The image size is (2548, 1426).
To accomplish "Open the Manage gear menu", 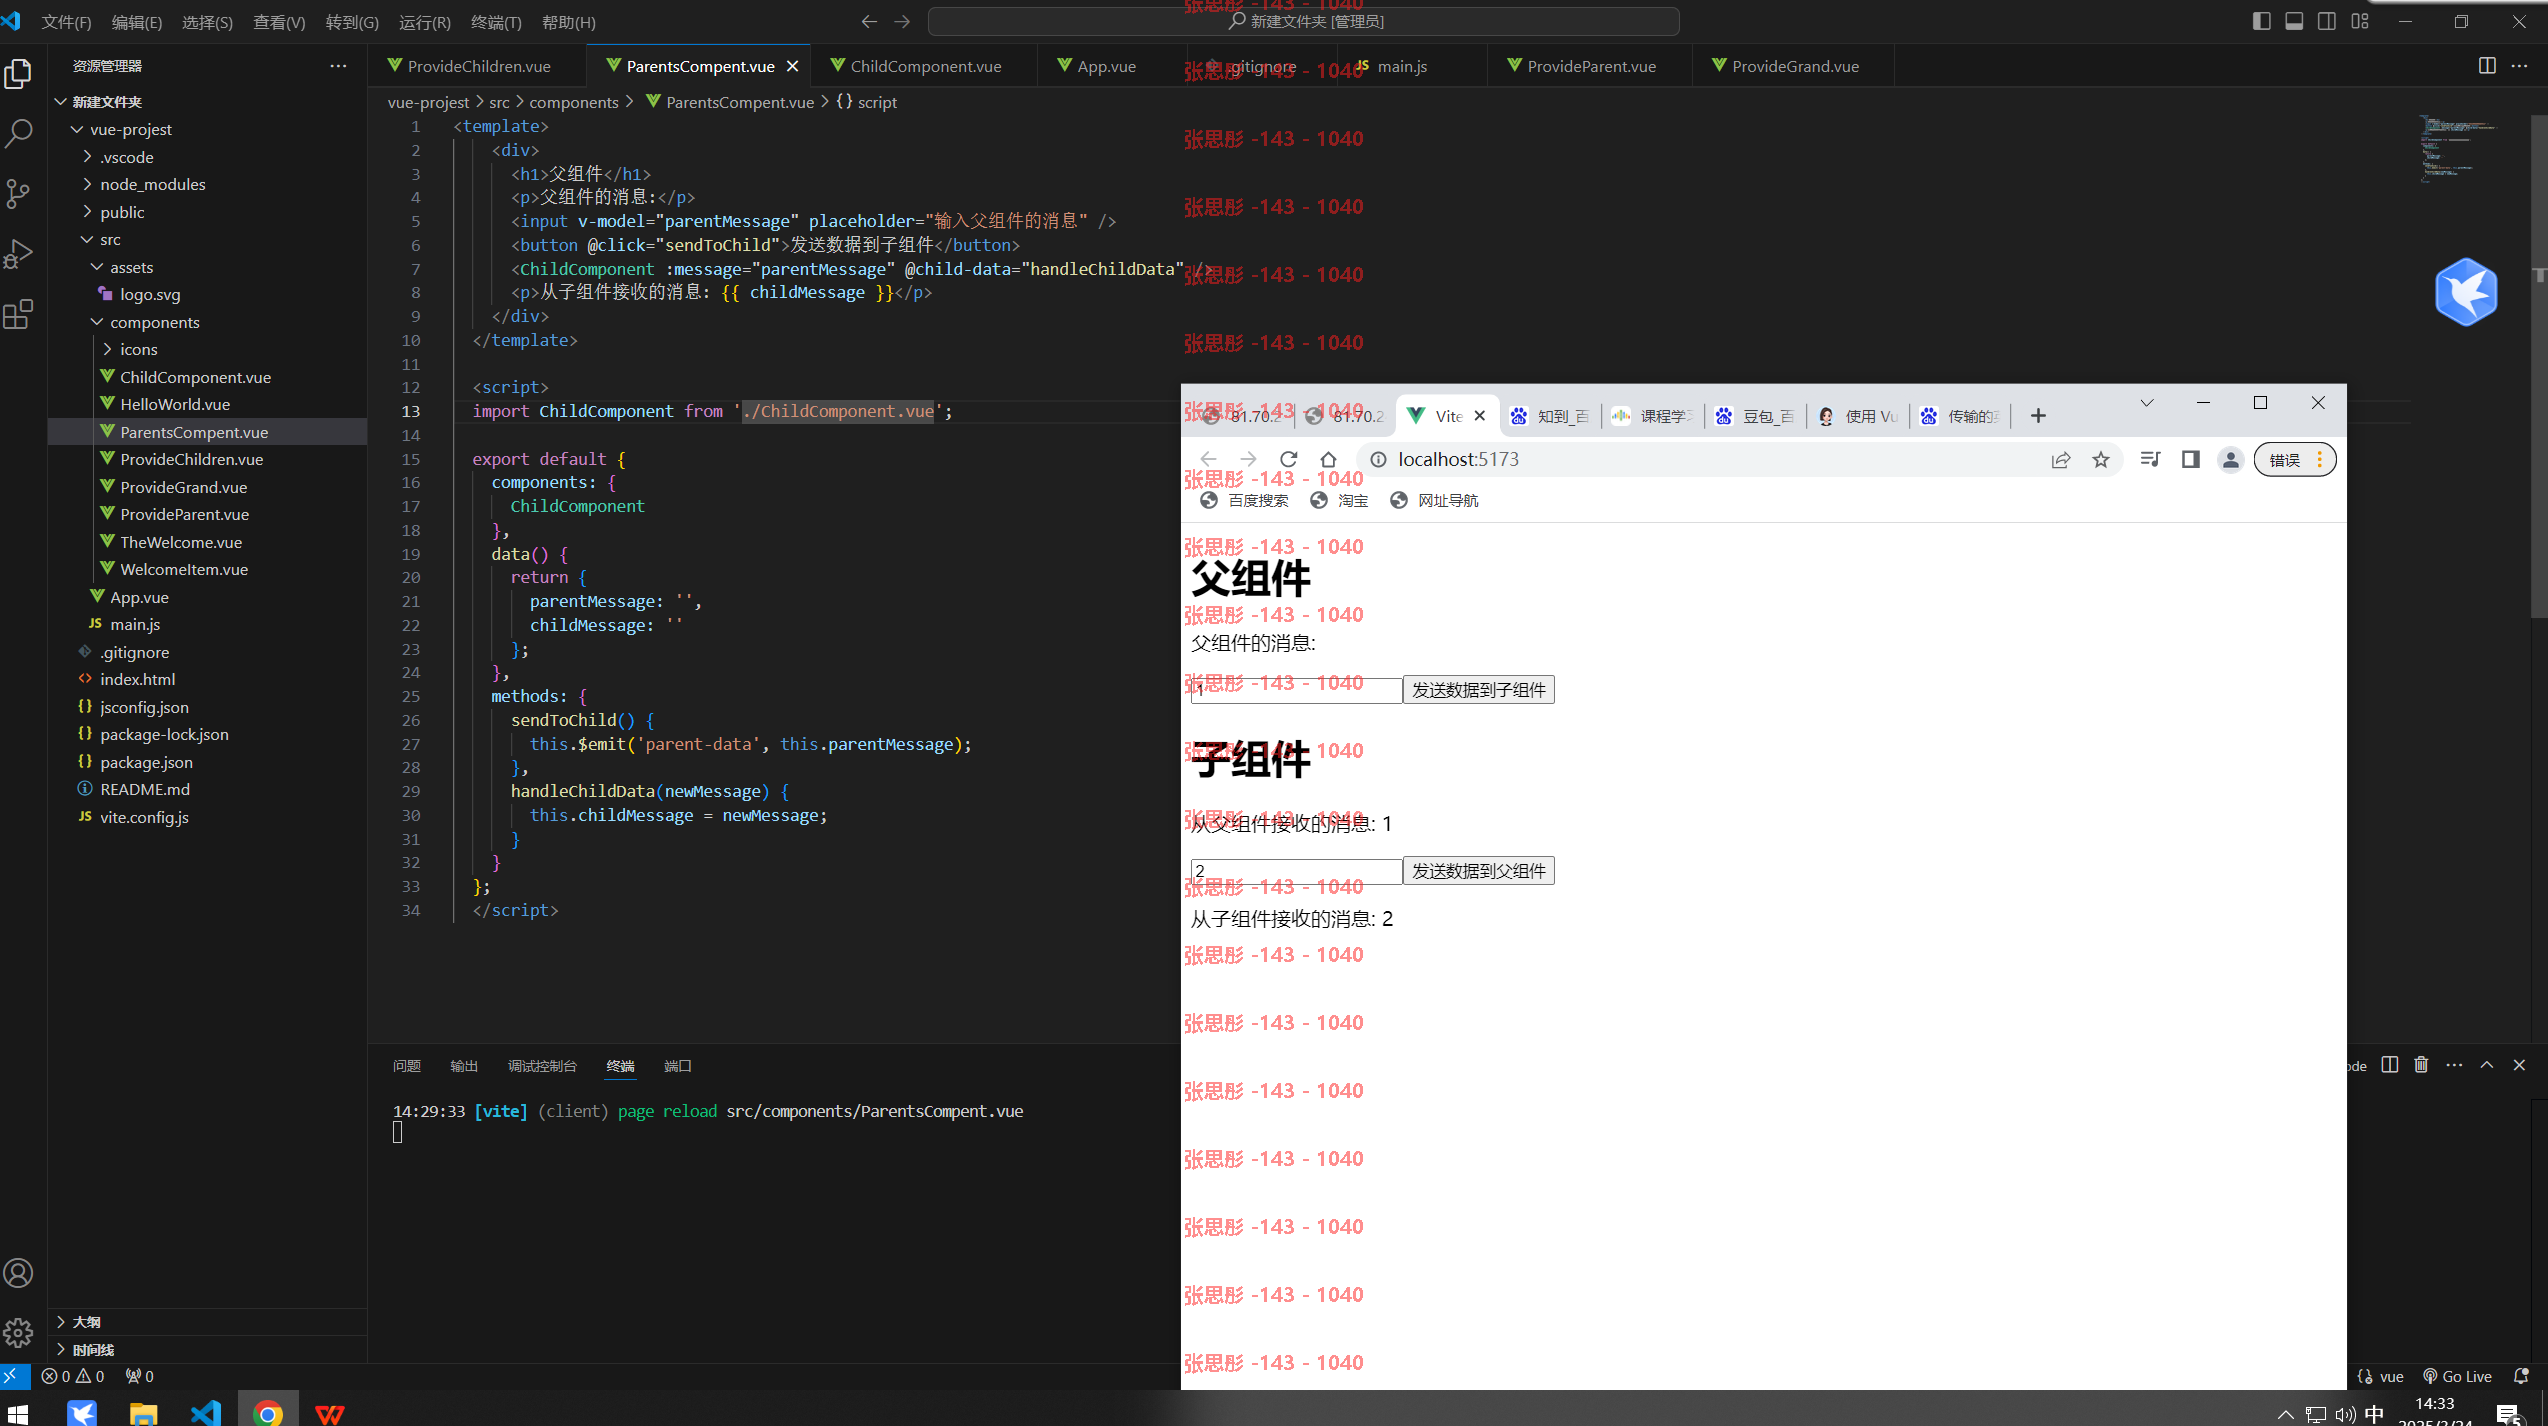I will pyautogui.click(x=19, y=1332).
